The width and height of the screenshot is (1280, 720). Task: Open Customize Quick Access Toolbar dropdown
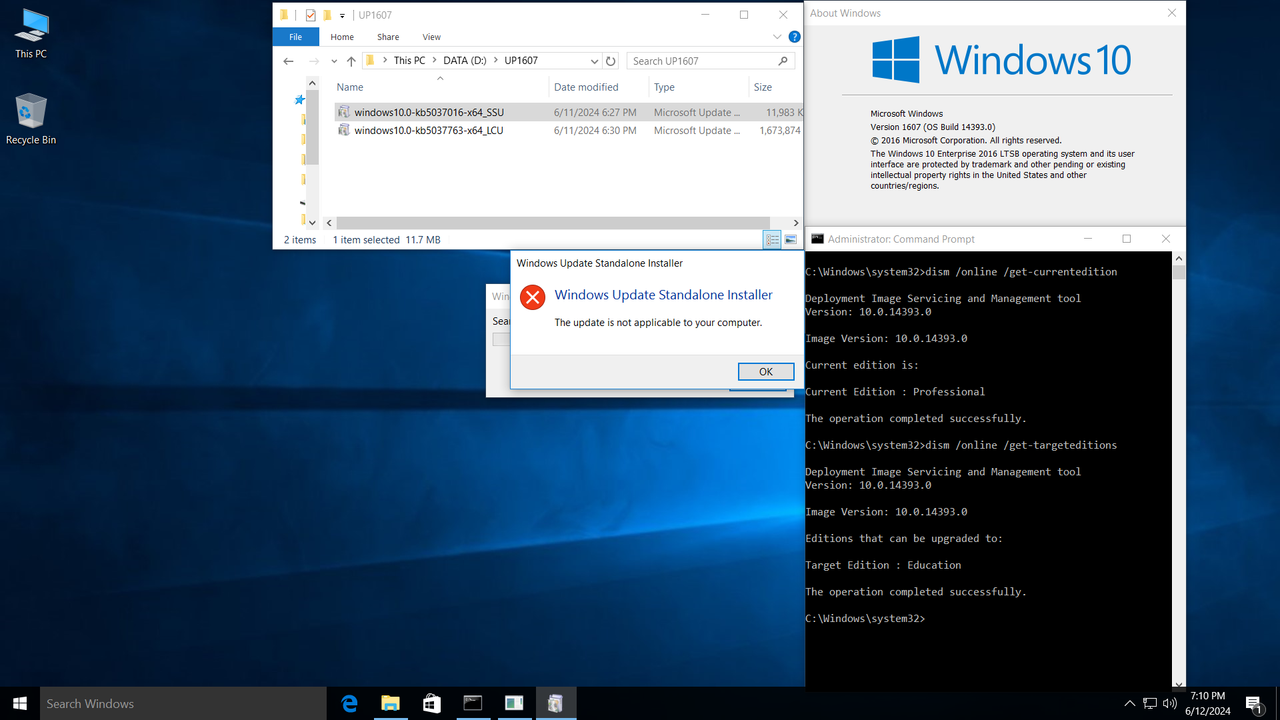(x=342, y=15)
